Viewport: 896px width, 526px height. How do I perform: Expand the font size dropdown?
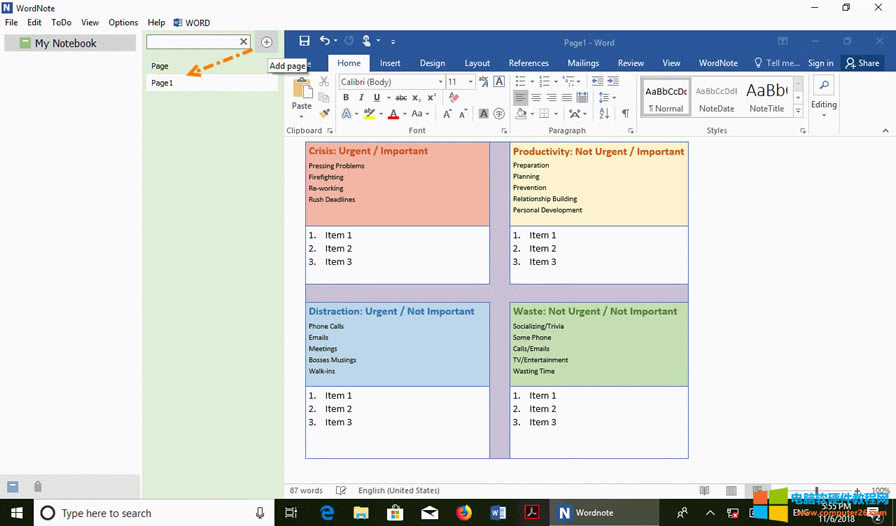pos(470,82)
